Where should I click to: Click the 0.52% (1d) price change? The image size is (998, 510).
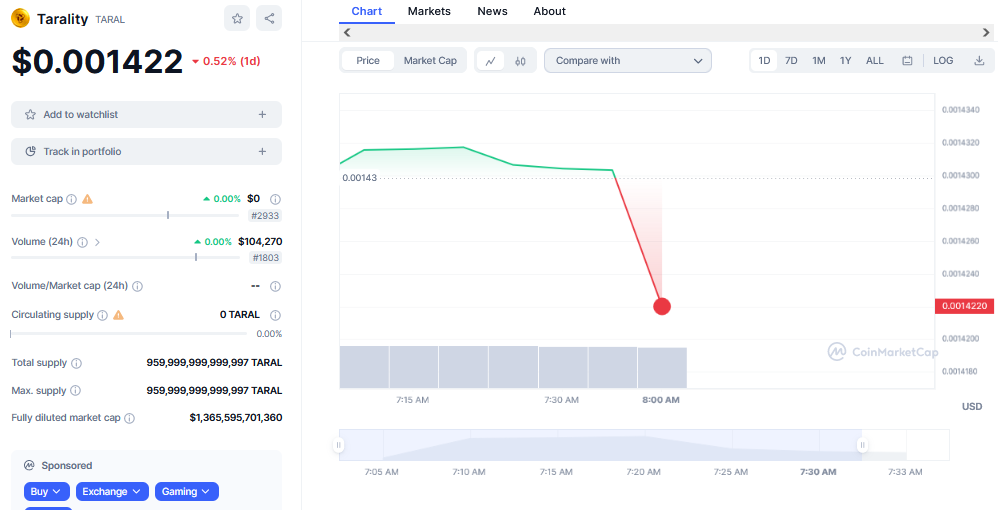coord(227,61)
